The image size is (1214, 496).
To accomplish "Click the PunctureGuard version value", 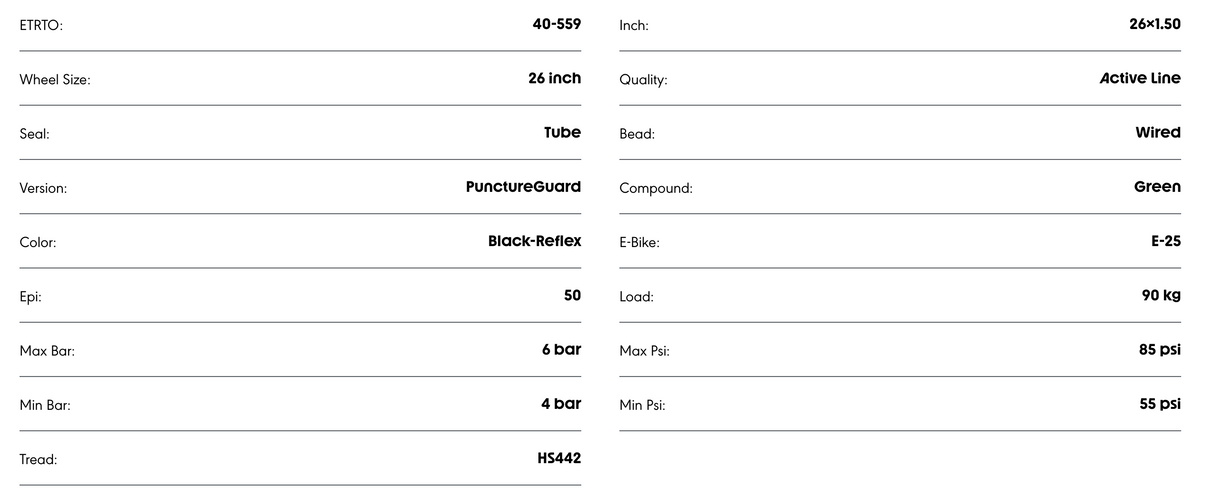I will (x=523, y=187).
